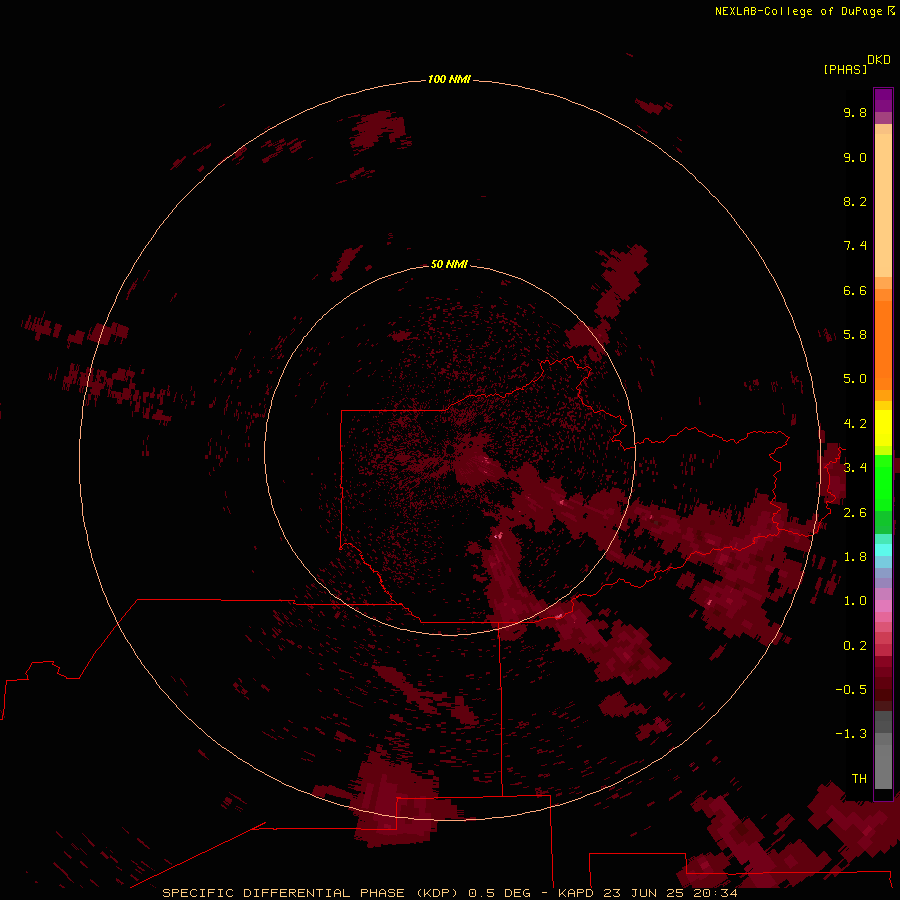Click the -0.5 color scale value

(x=851, y=690)
